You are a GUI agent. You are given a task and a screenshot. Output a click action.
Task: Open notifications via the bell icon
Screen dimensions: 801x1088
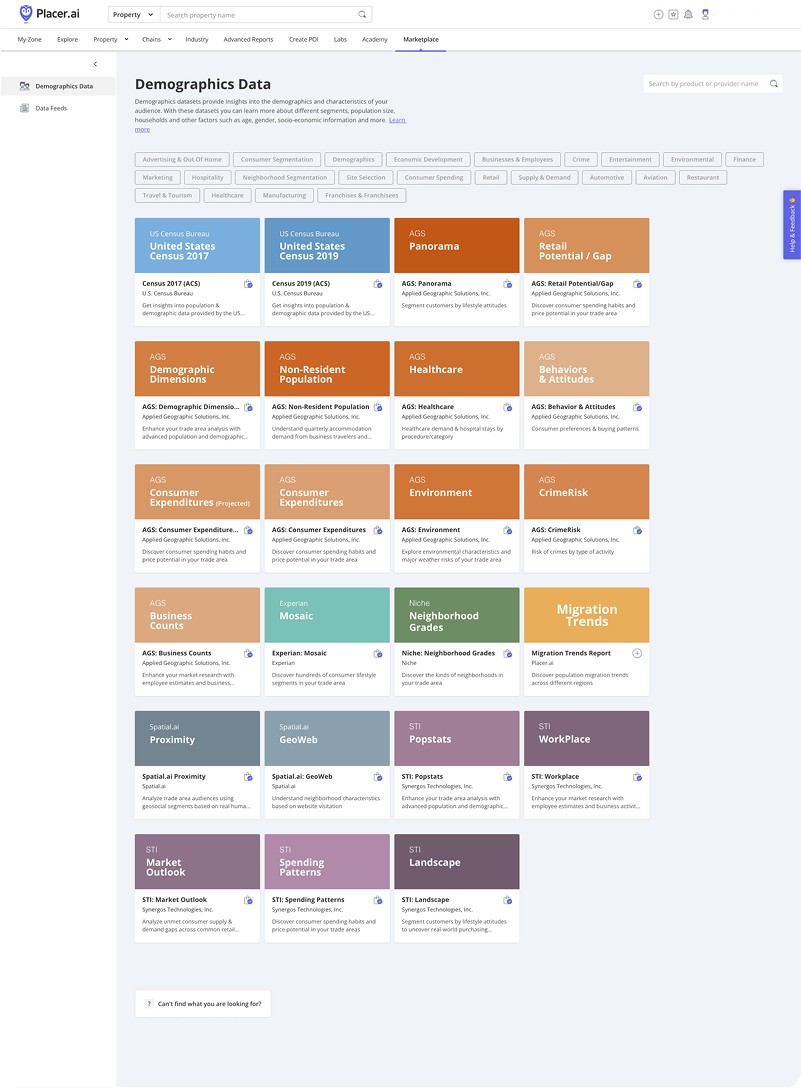688,14
